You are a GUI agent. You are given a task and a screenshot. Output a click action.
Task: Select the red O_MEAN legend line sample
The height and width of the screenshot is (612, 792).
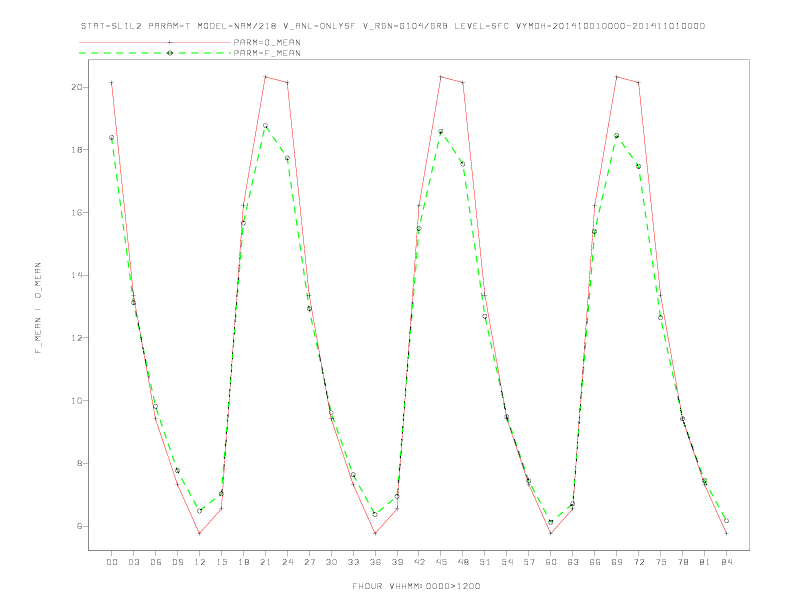coord(155,42)
